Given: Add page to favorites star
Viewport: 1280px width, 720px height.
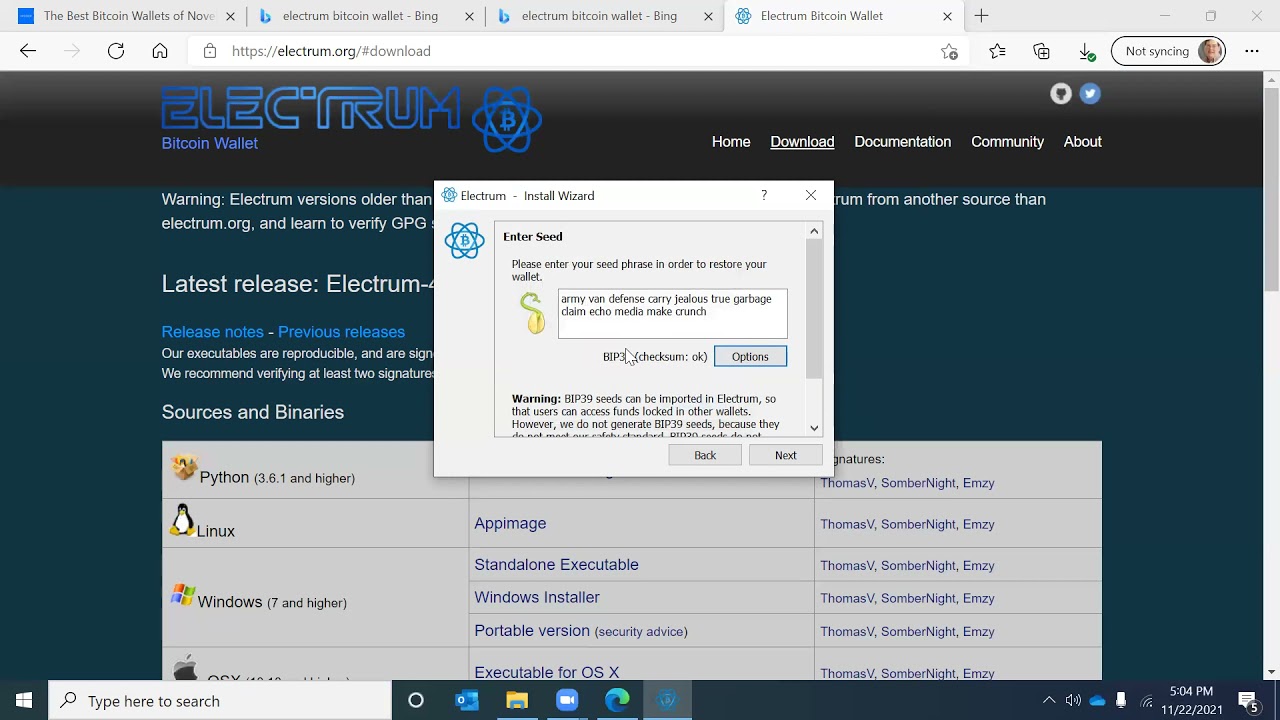Looking at the screenshot, I should pos(949,52).
